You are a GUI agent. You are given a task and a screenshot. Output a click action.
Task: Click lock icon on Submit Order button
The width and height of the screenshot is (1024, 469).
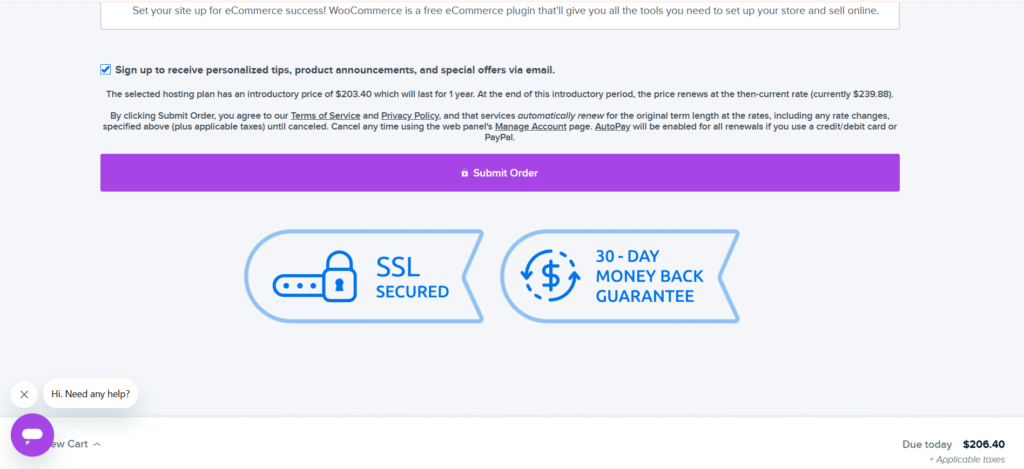[x=464, y=173]
